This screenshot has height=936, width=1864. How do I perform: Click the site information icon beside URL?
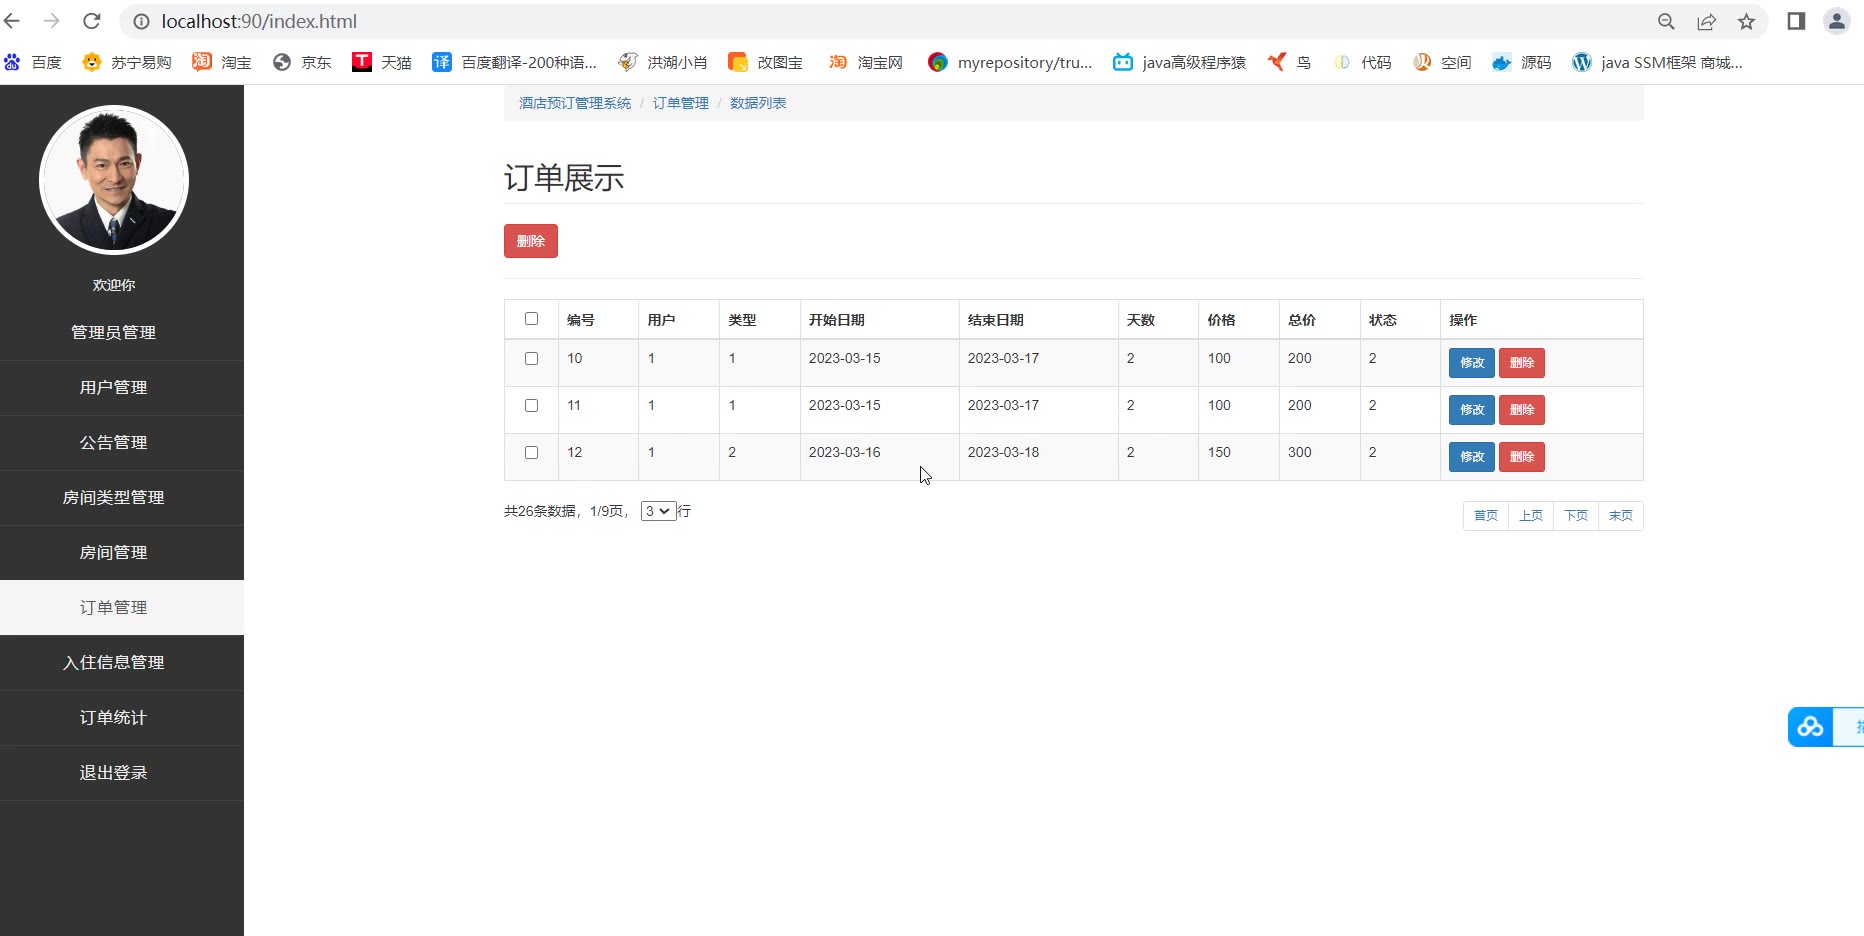[x=142, y=21]
